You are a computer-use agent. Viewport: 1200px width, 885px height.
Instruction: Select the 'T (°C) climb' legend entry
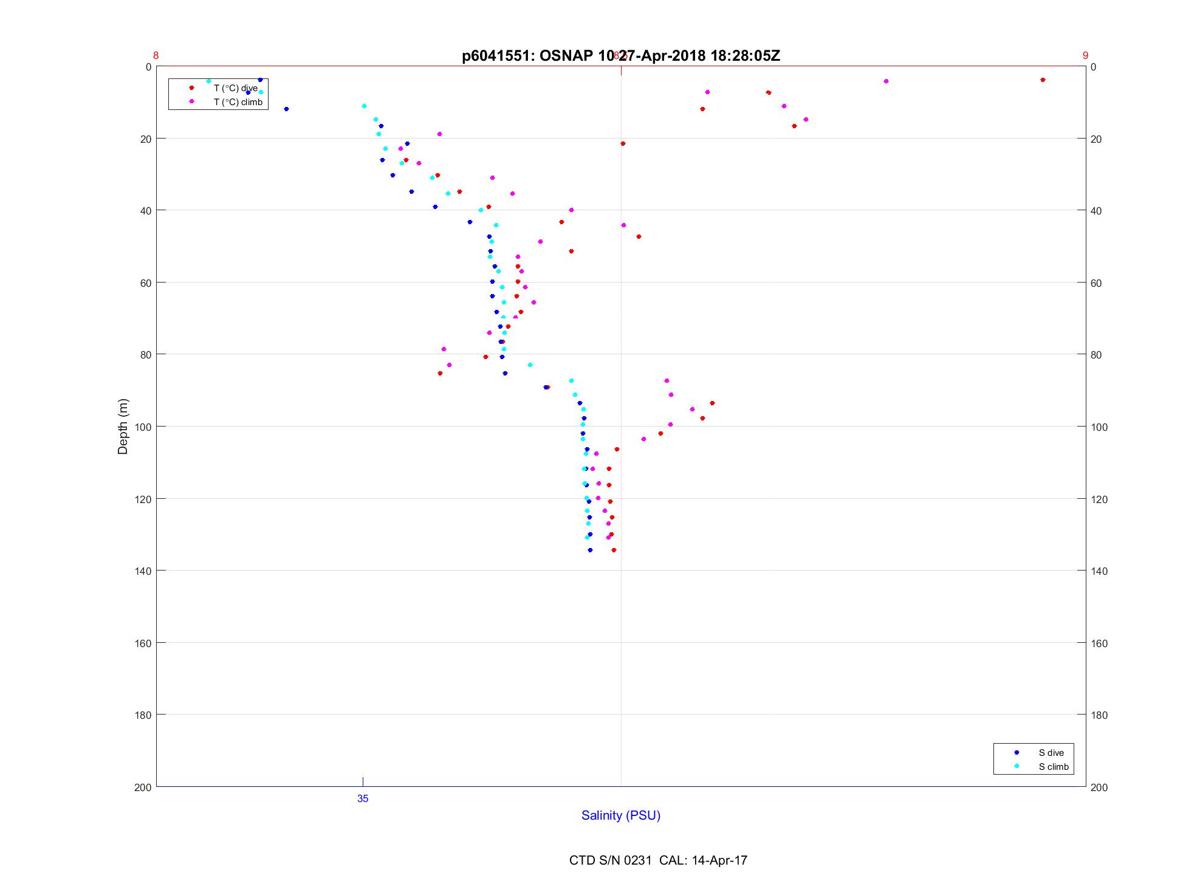238,102
